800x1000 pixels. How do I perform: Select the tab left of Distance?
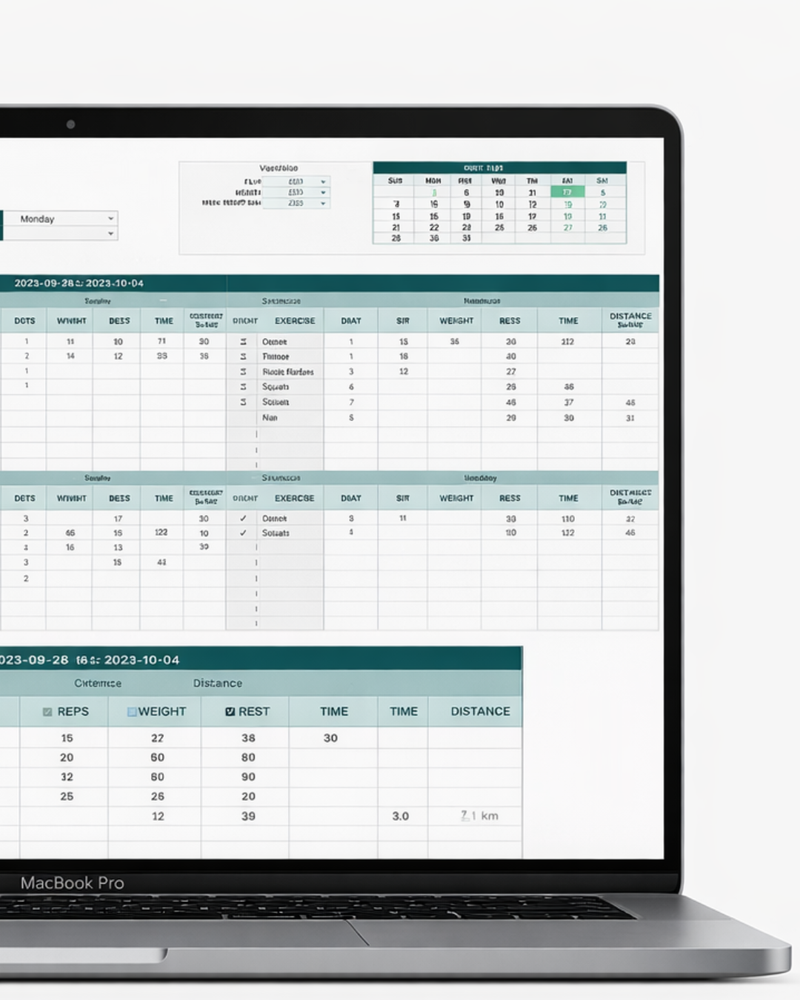(x=98, y=683)
